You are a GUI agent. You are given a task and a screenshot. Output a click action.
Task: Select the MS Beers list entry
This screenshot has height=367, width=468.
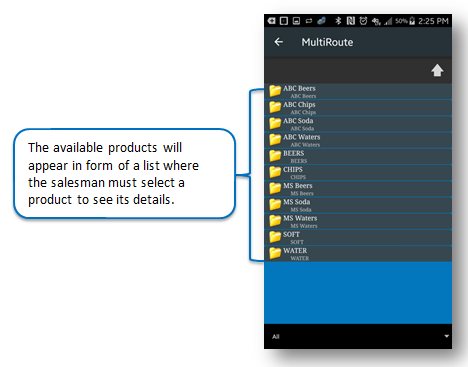point(358,189)
